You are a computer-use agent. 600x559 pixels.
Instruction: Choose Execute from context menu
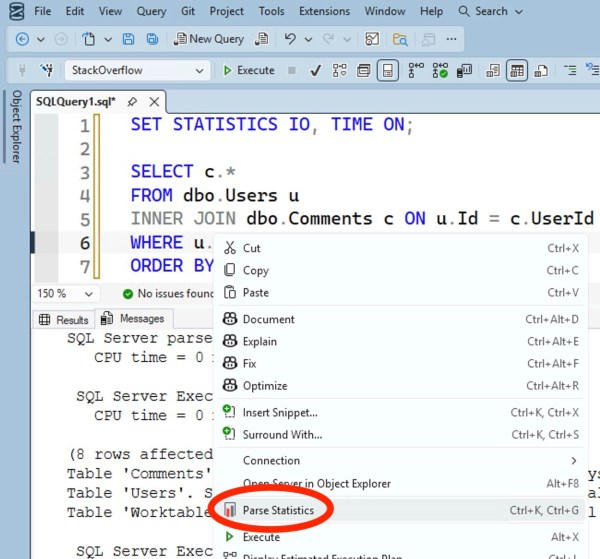pyautogui.click(x=401, y=537)
